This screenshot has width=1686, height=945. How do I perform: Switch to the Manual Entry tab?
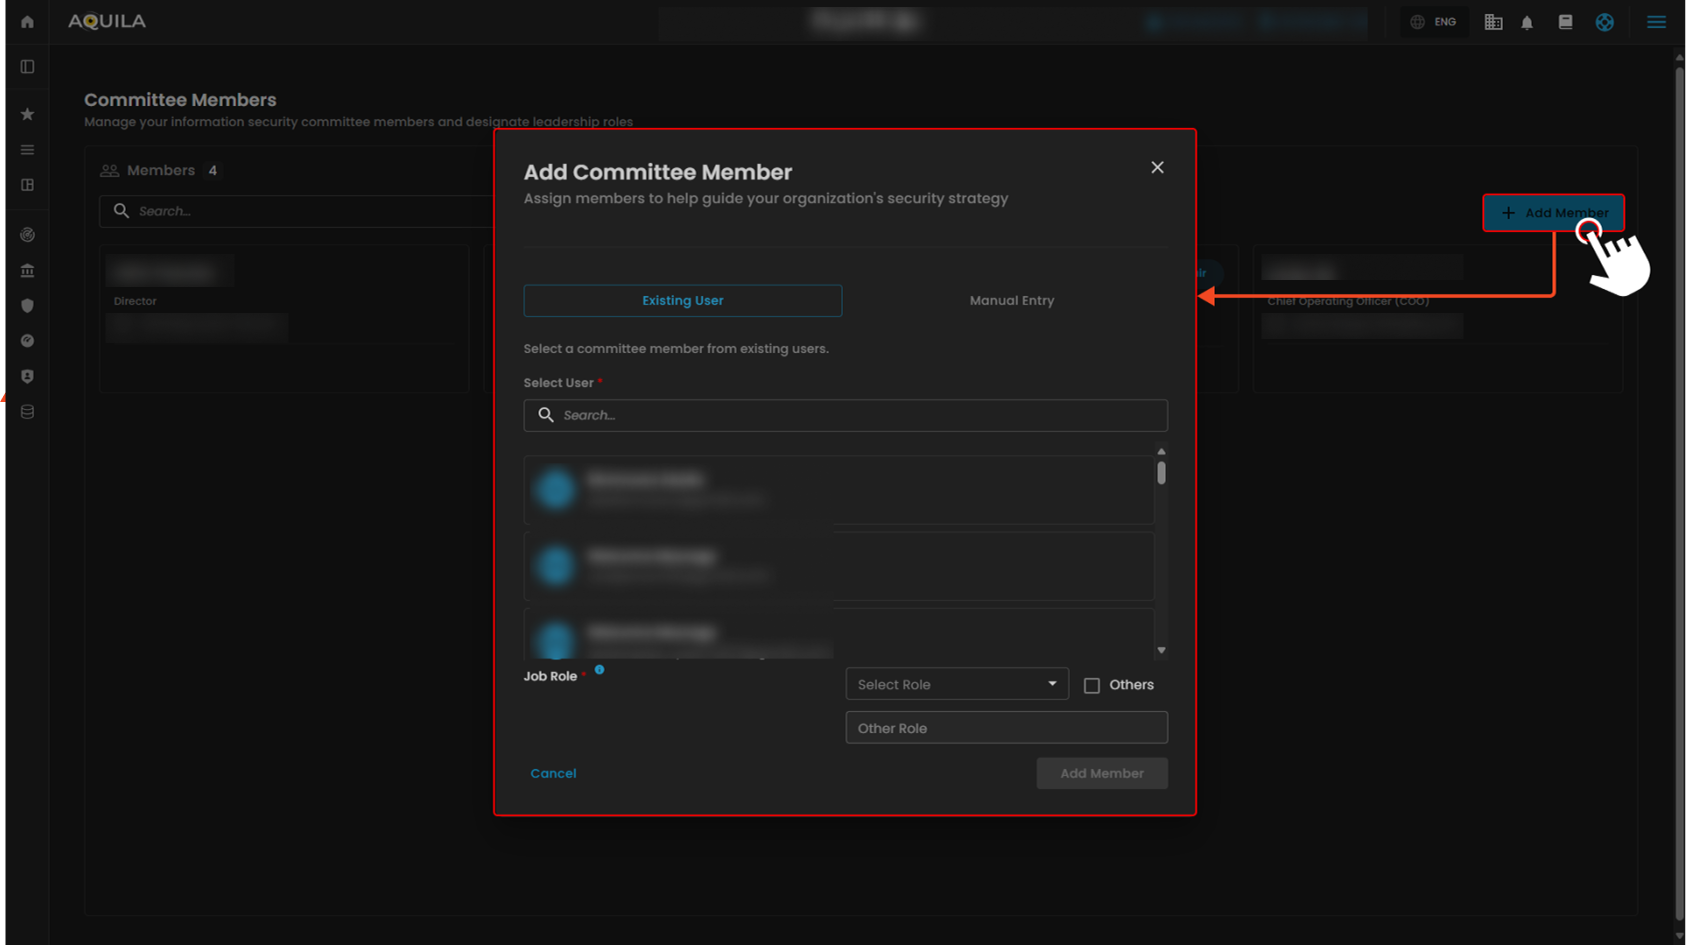coord(1011,301)
